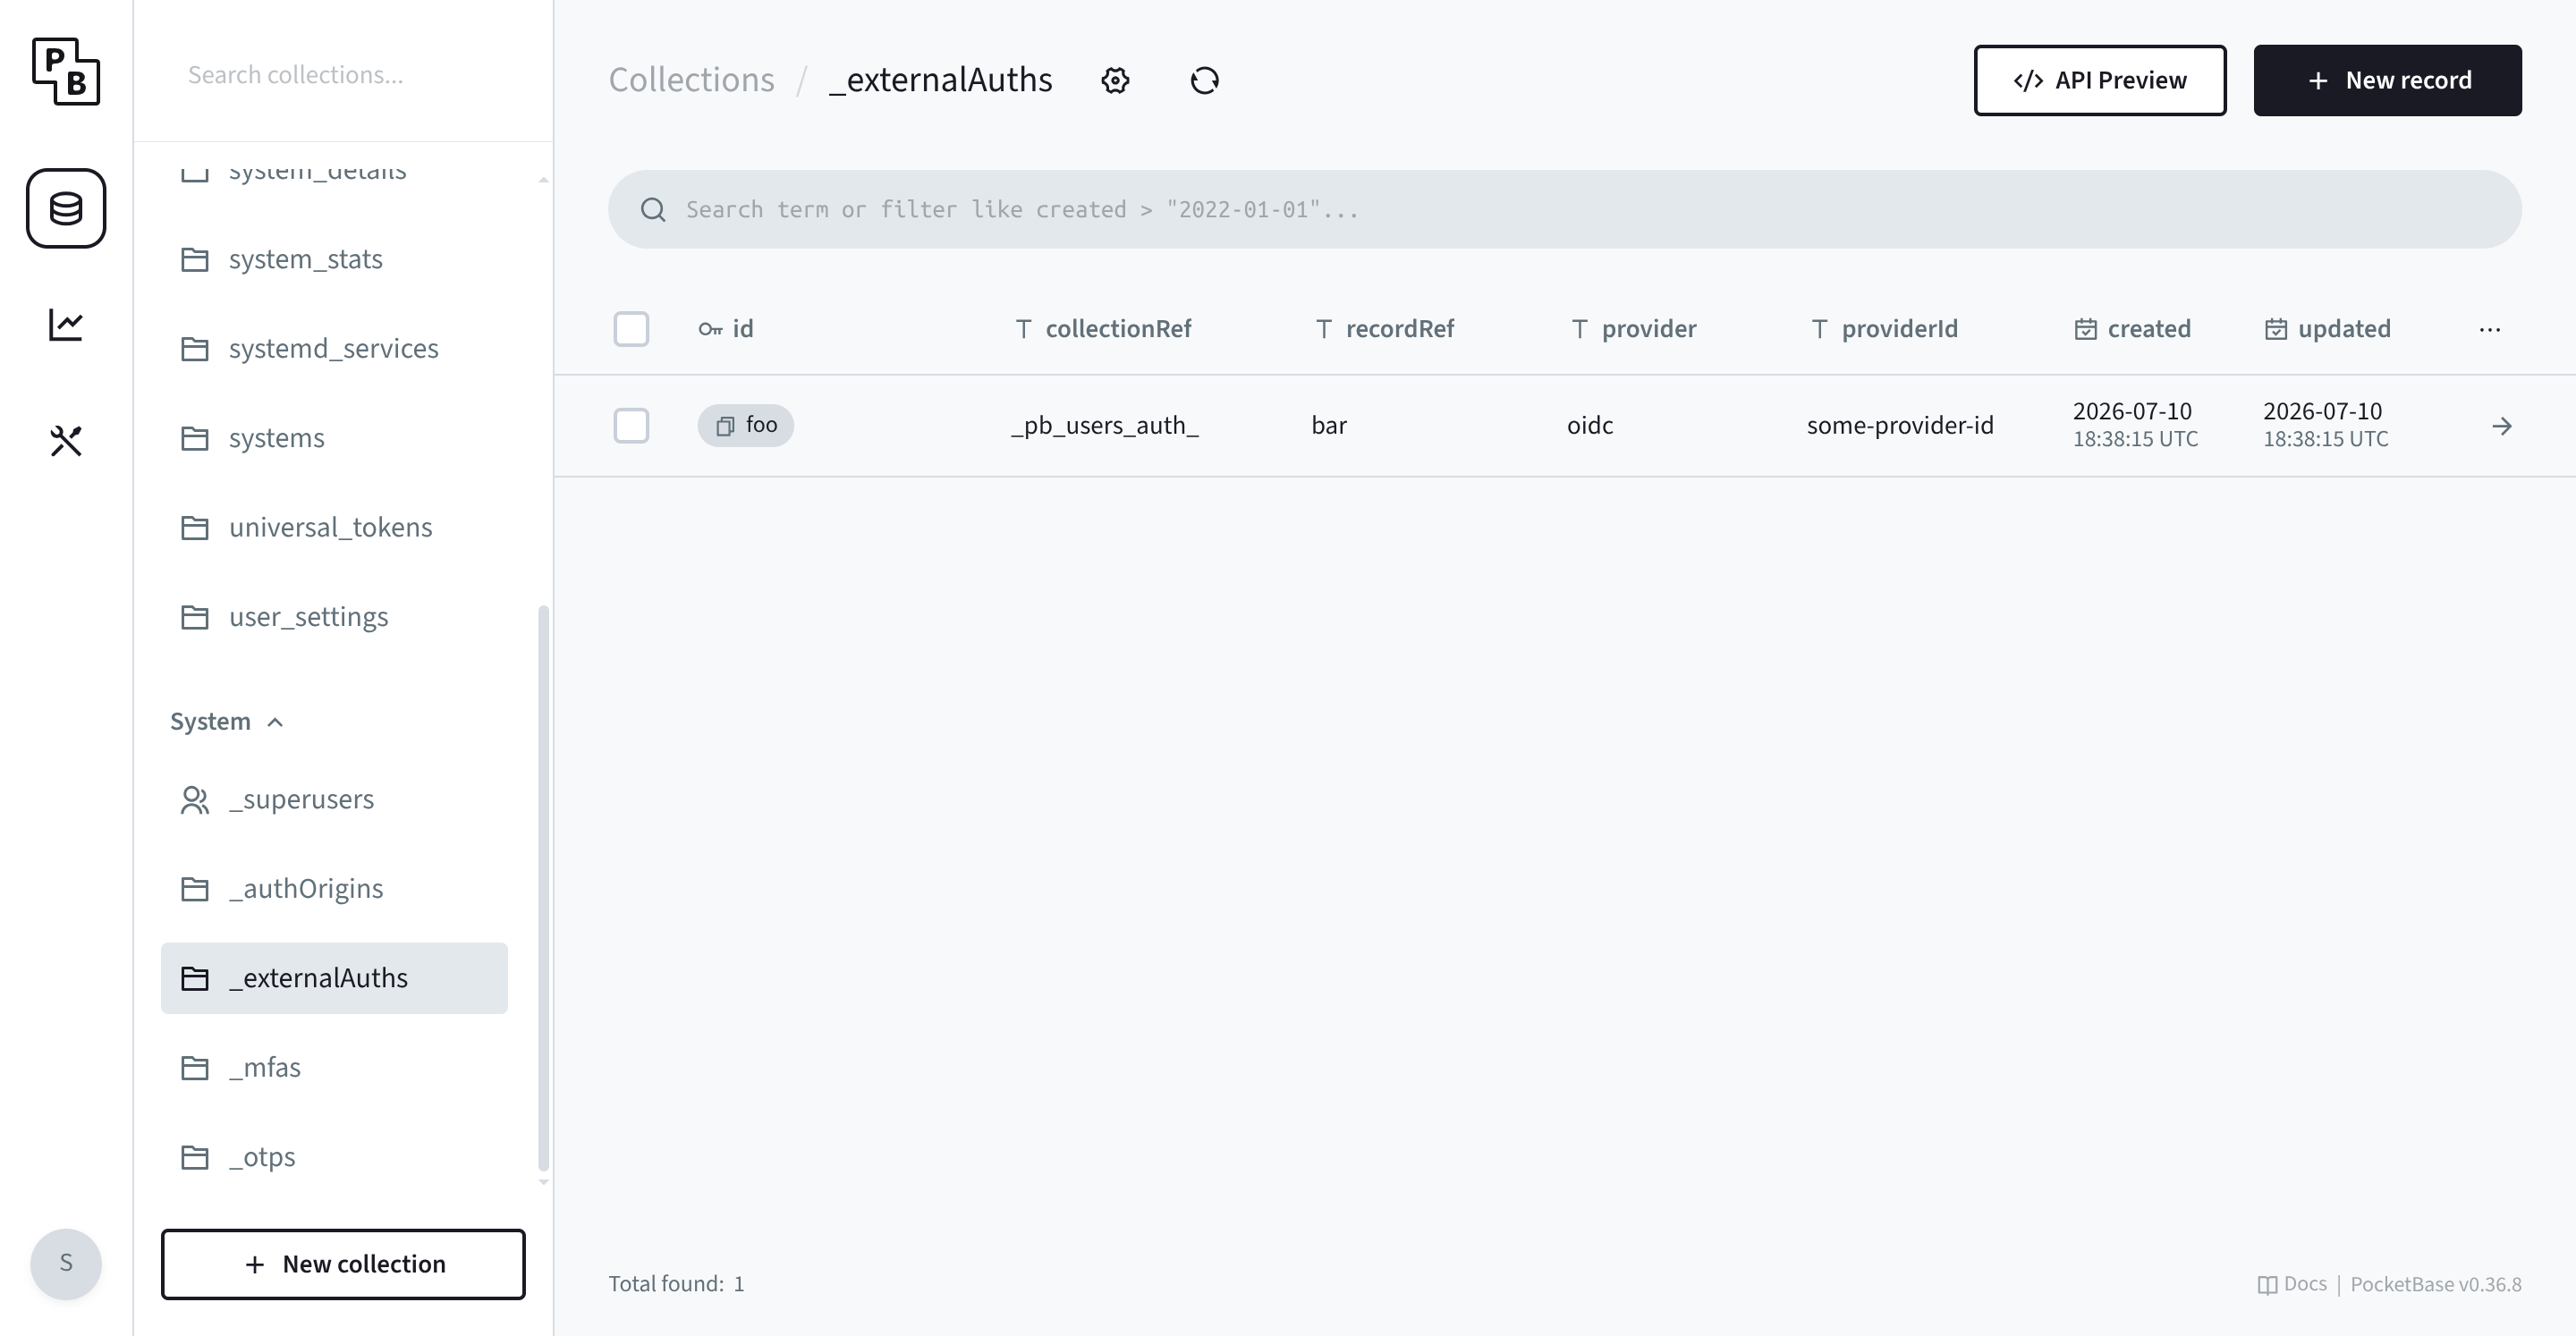The image size is (2576, 1336).
Task: Sort by the provider column
Action: [1633, 329]
